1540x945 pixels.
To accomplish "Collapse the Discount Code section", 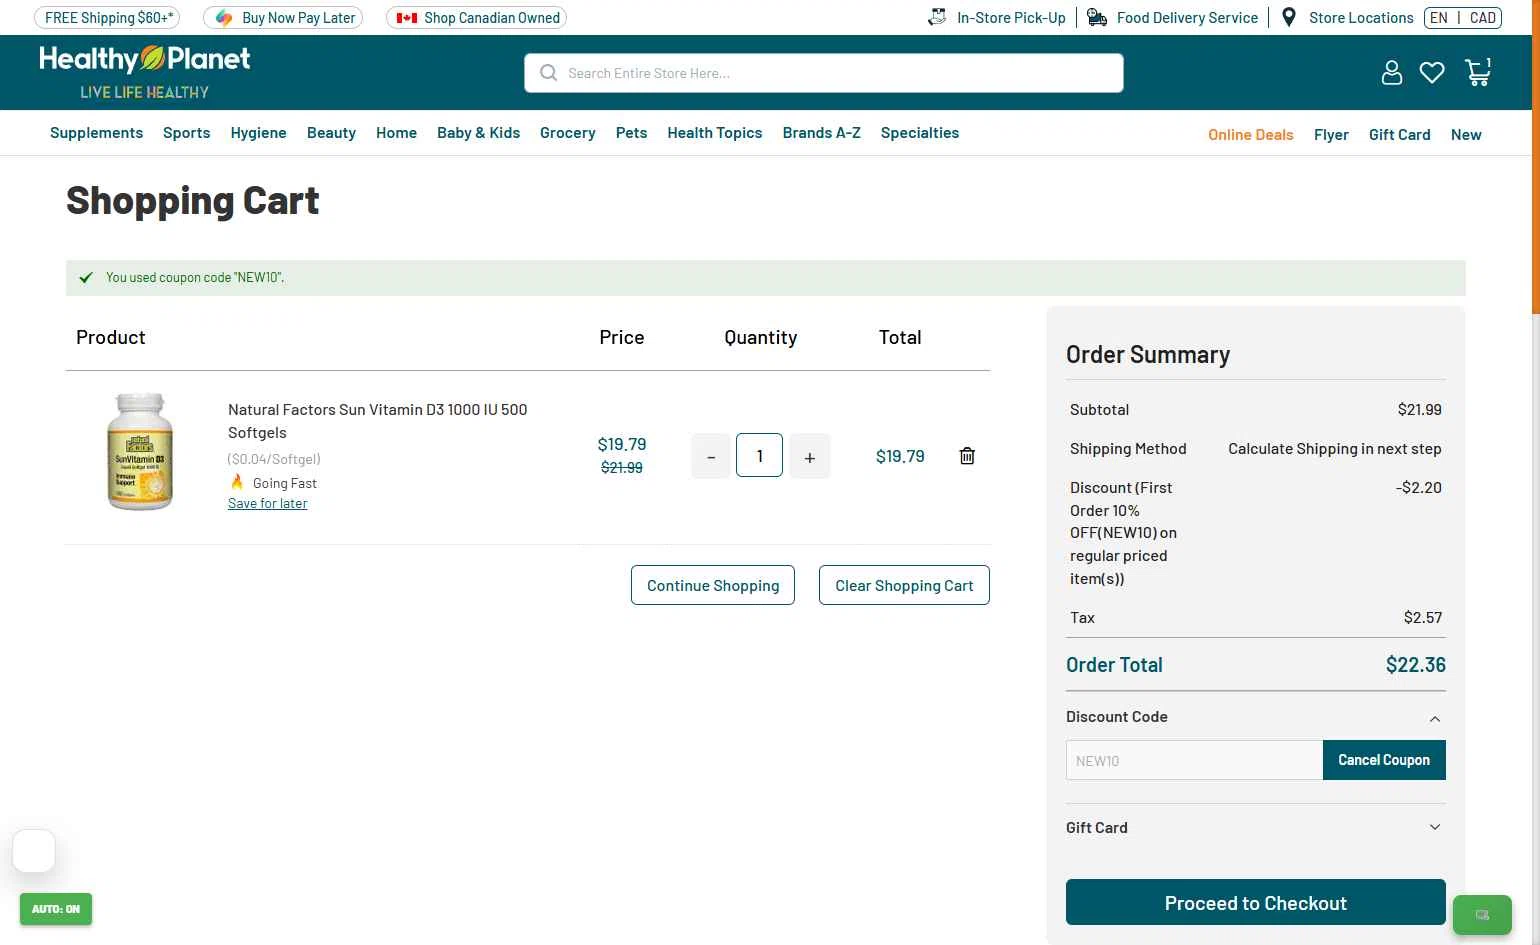I will (x=1435, y=718).
